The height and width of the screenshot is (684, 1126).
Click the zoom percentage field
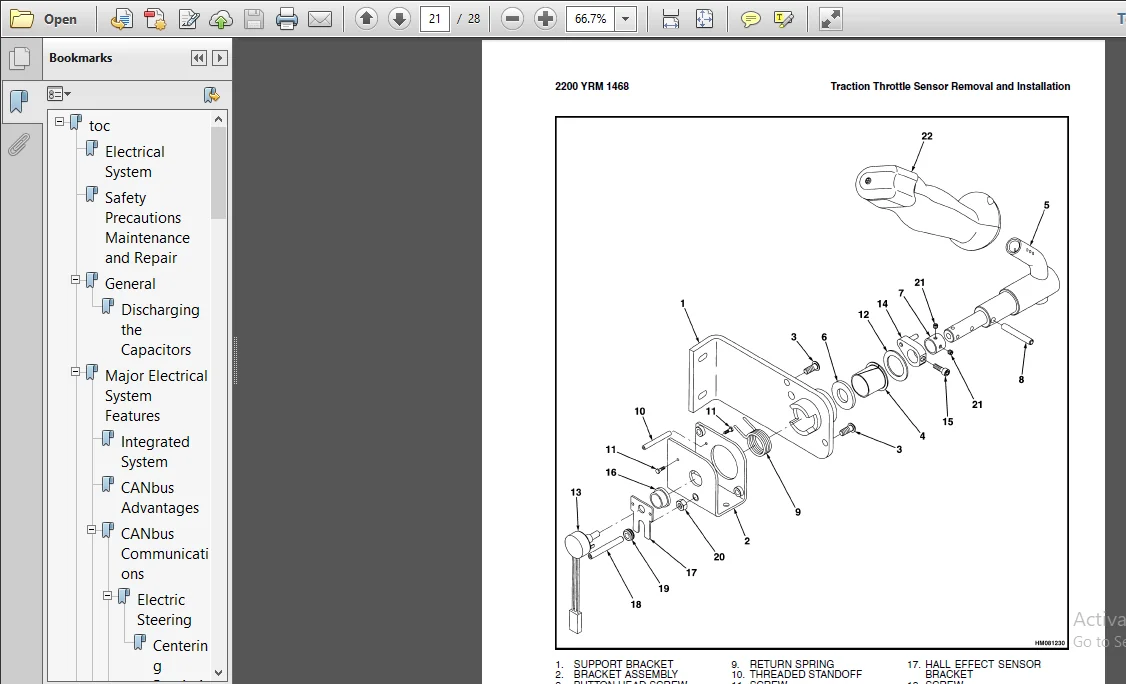[591, 19]
